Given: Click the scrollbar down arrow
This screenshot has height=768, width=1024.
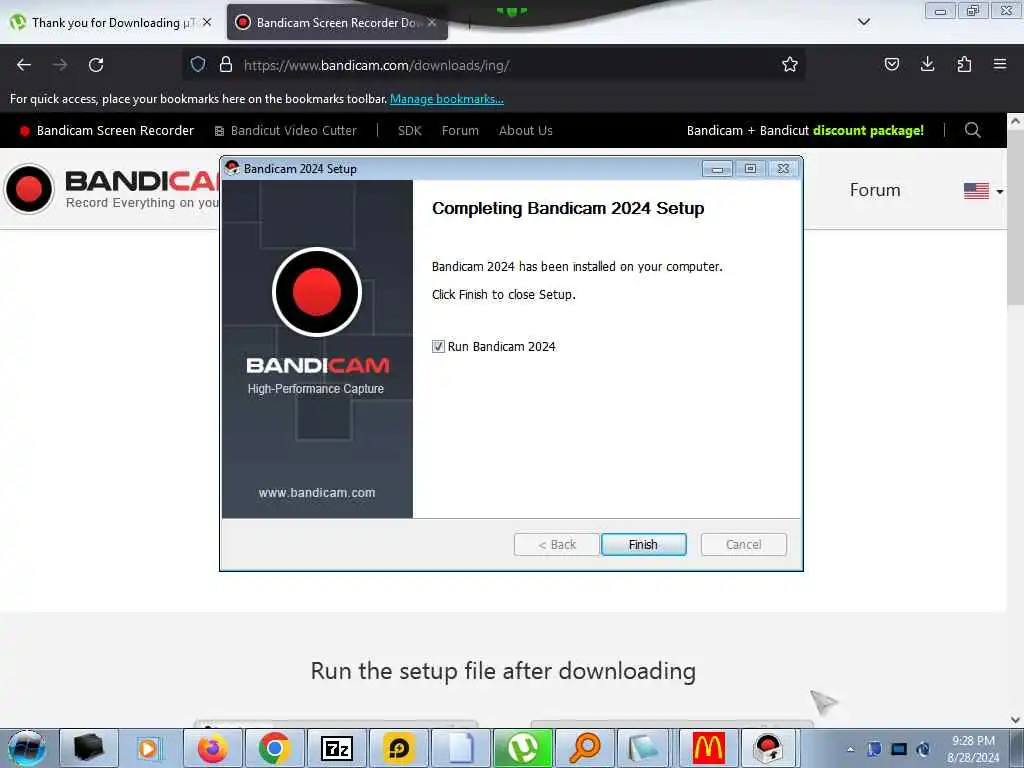Looking at the screenshot, I should coord(1015,720).
